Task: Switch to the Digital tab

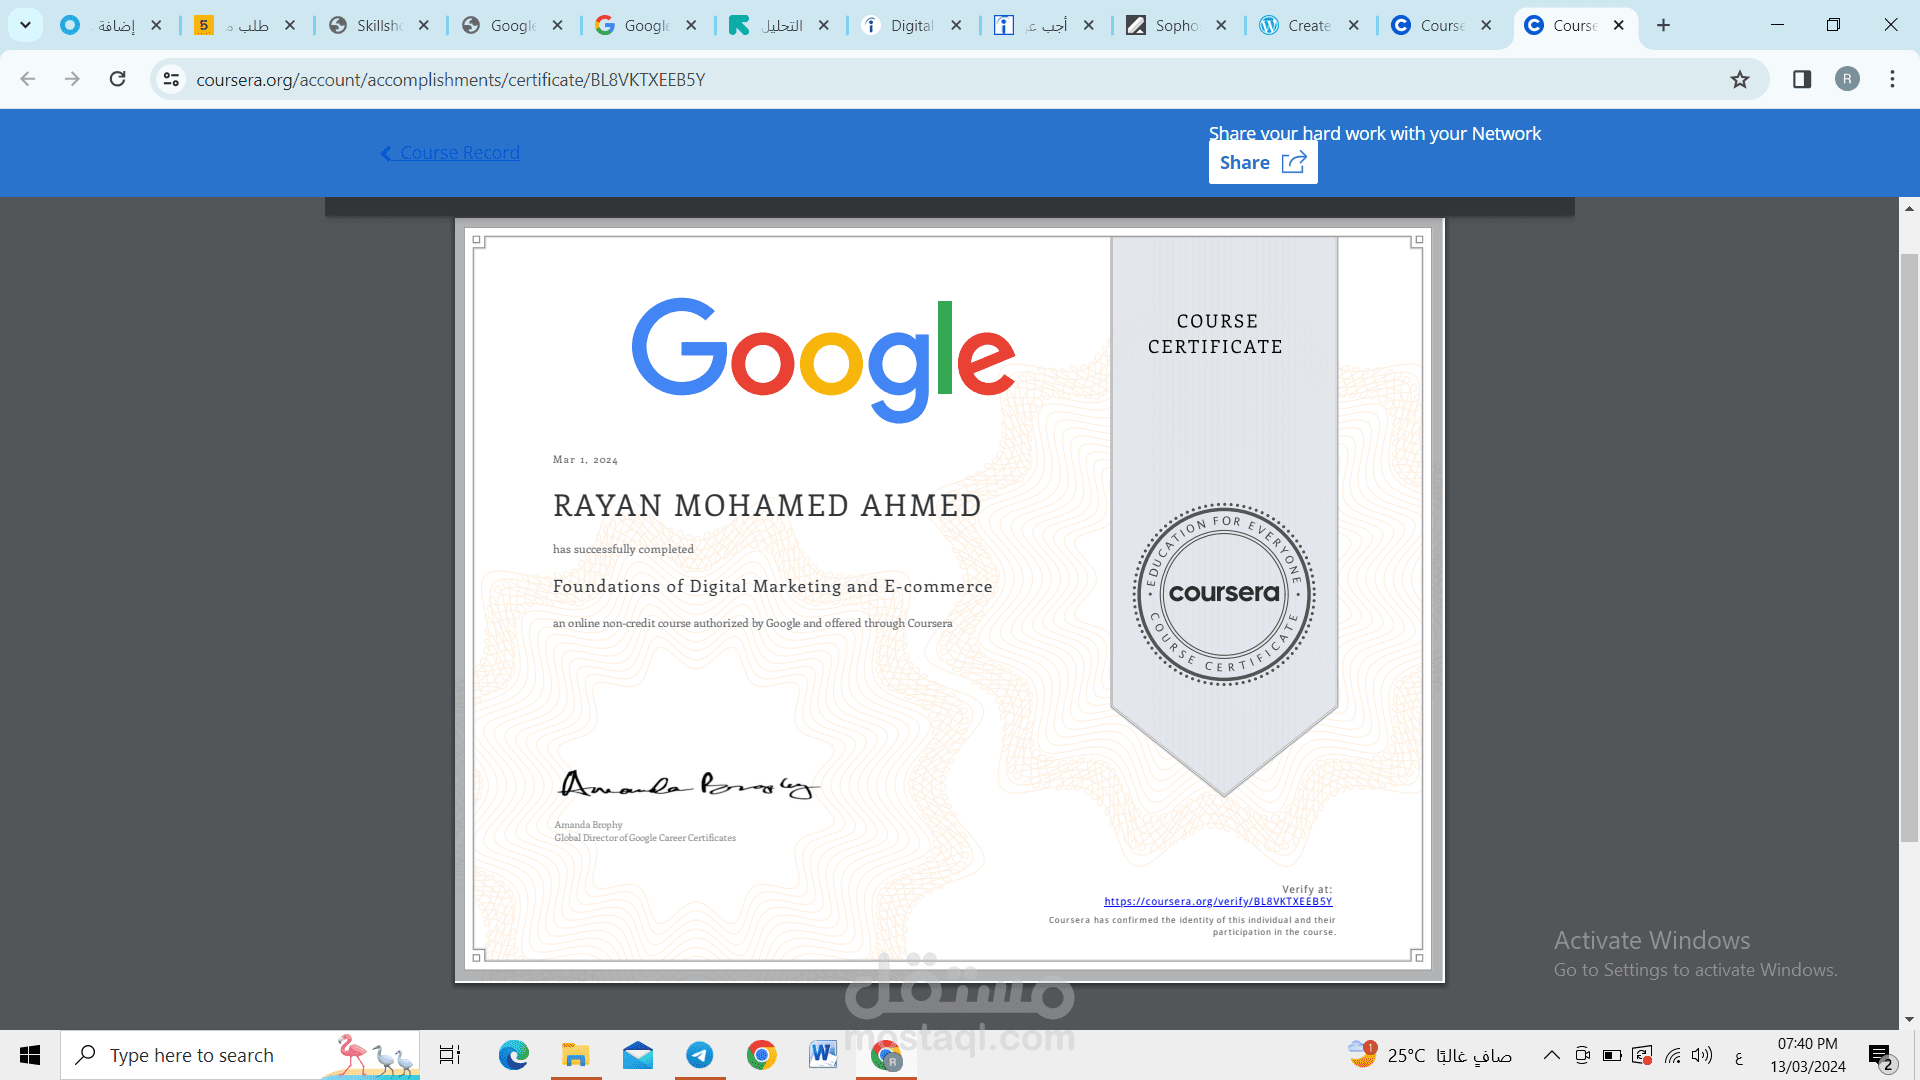Action: coord(911,25)
